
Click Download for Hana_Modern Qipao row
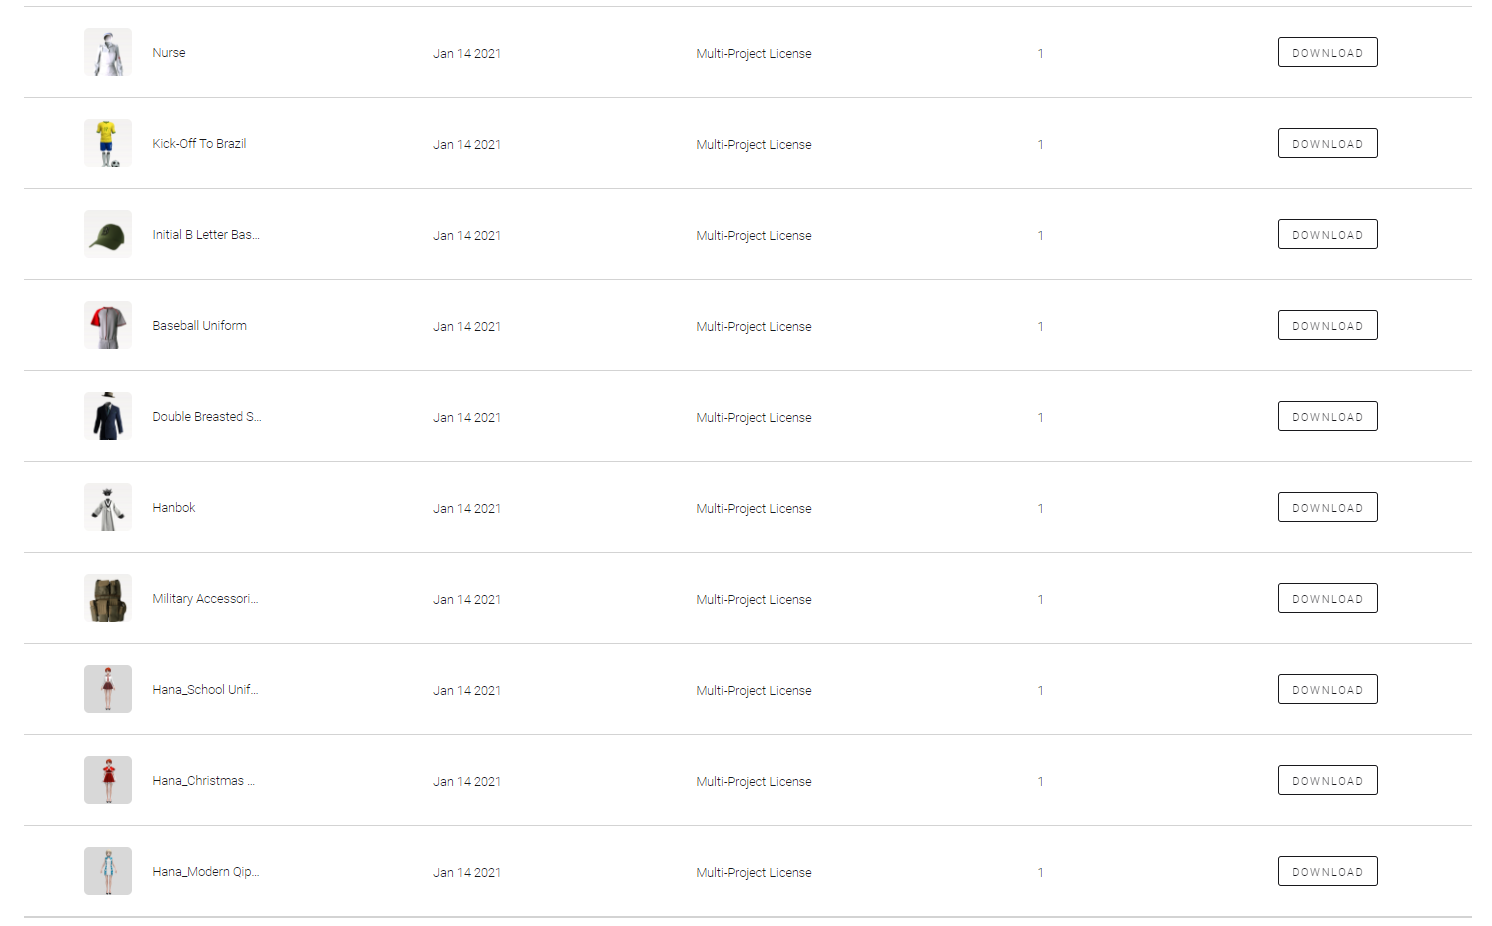click(1327, 871)
